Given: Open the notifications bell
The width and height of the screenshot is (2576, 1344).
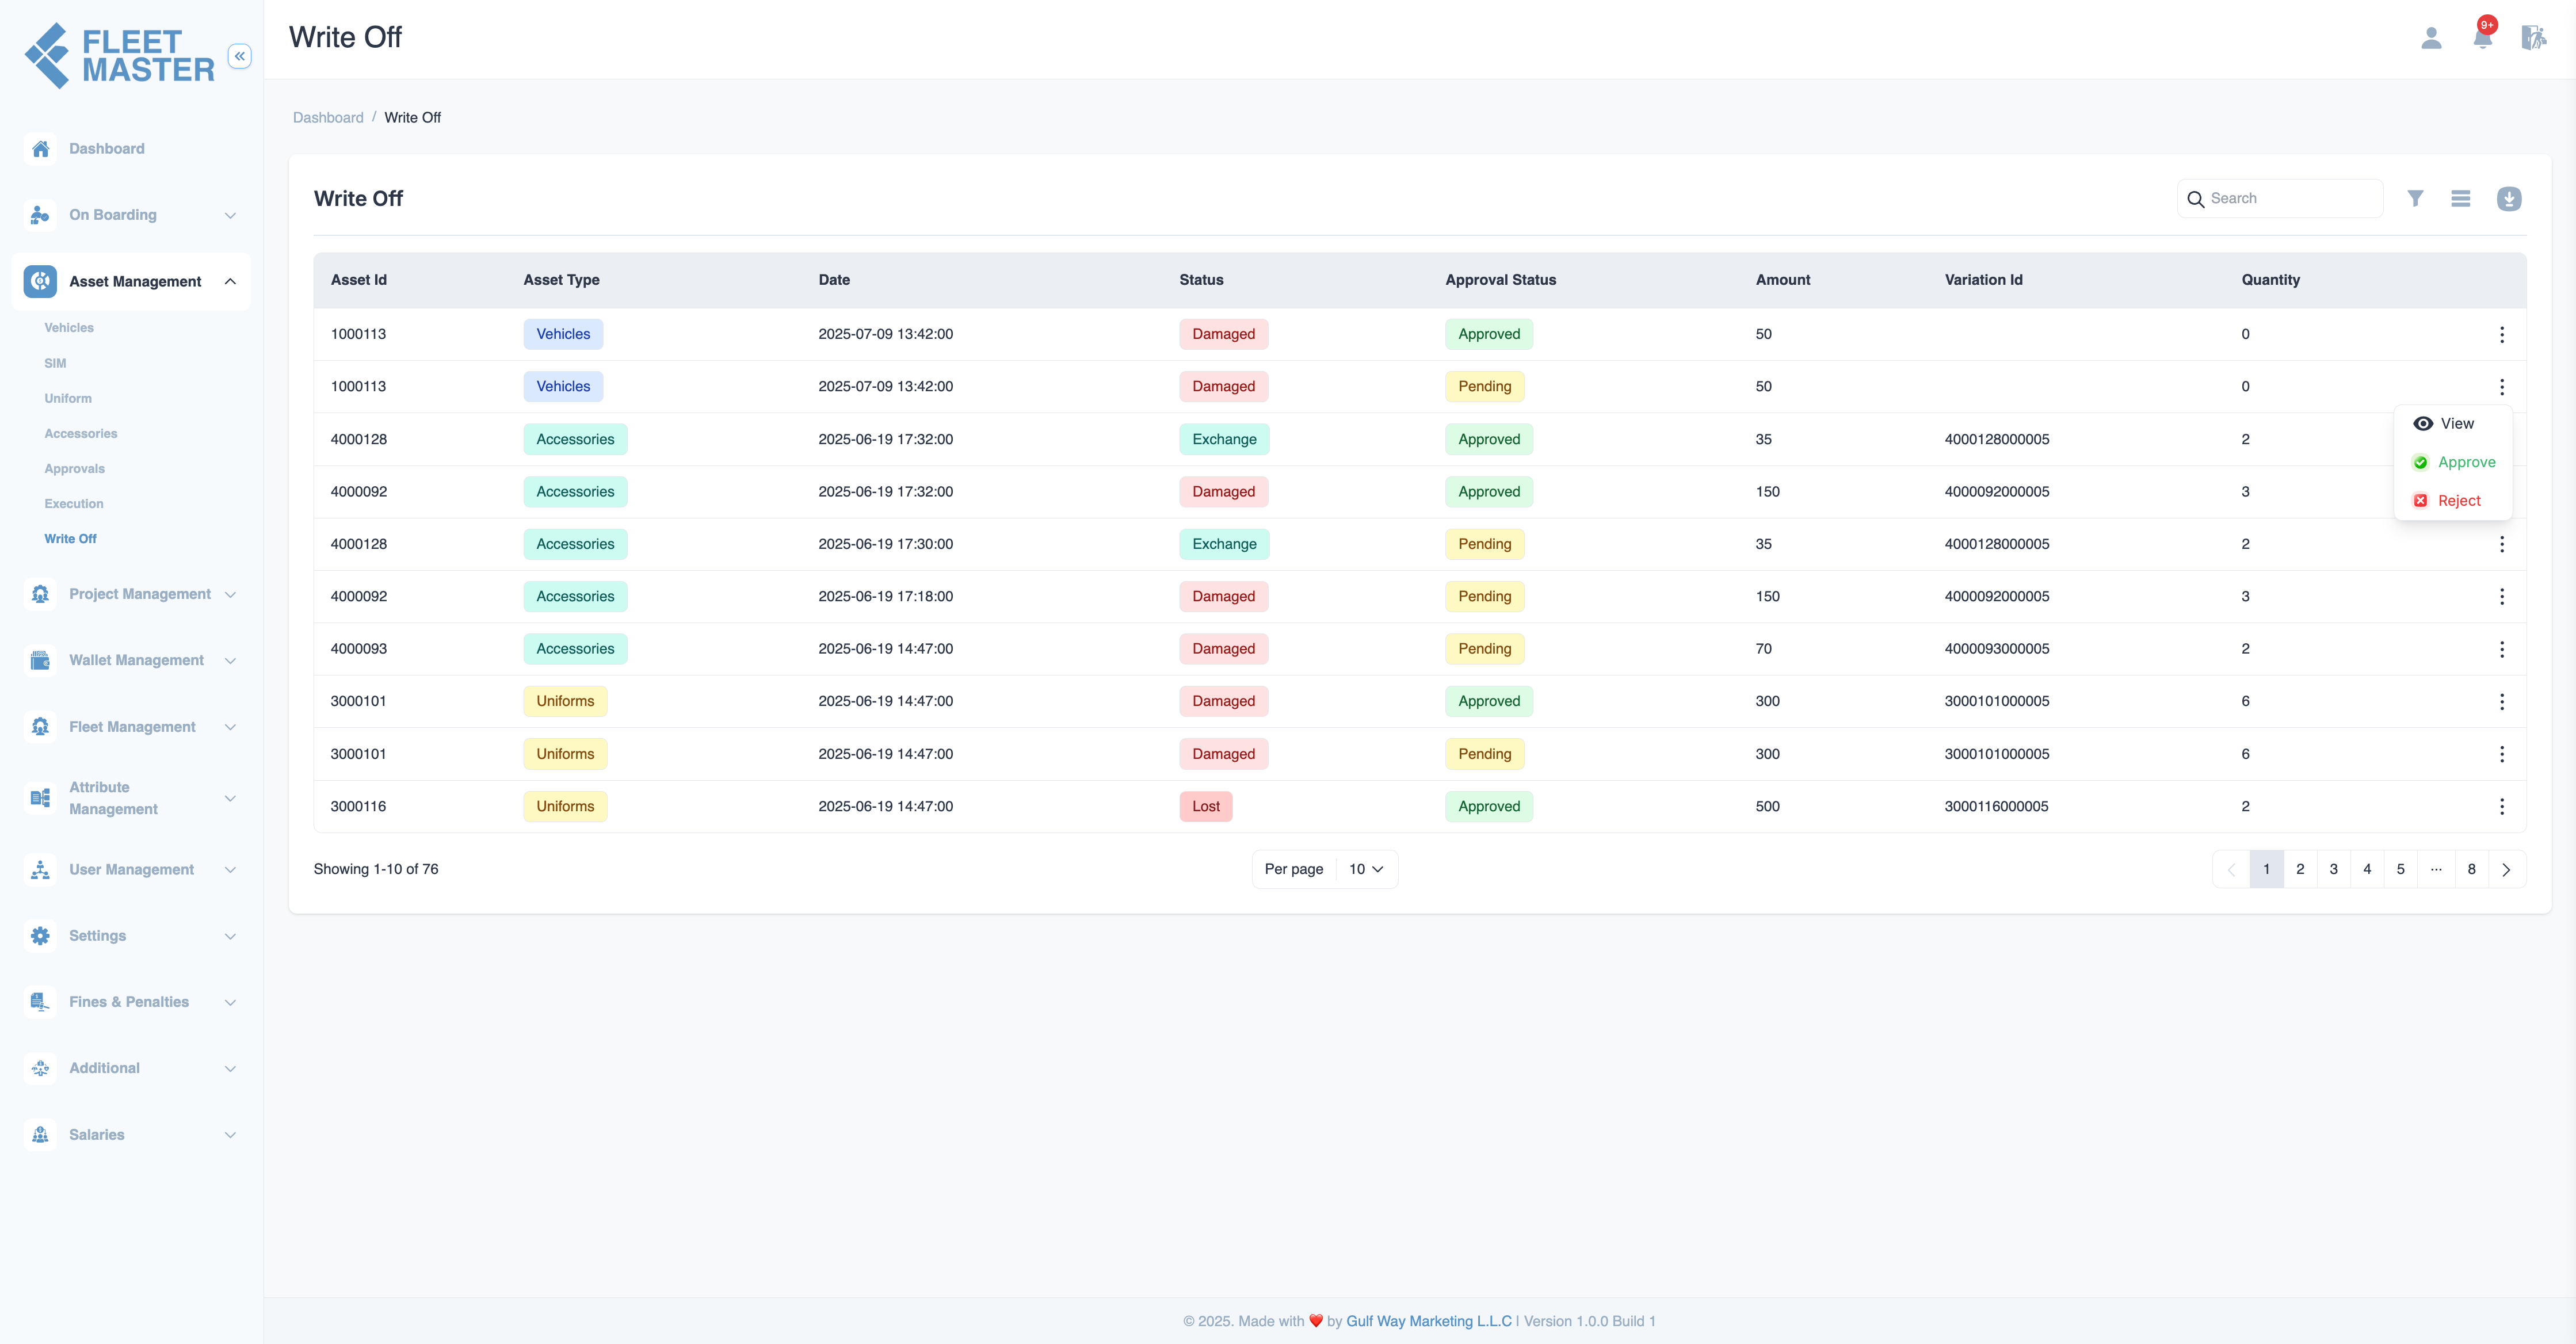Looking at the screenshot, I should [2482, 38].
